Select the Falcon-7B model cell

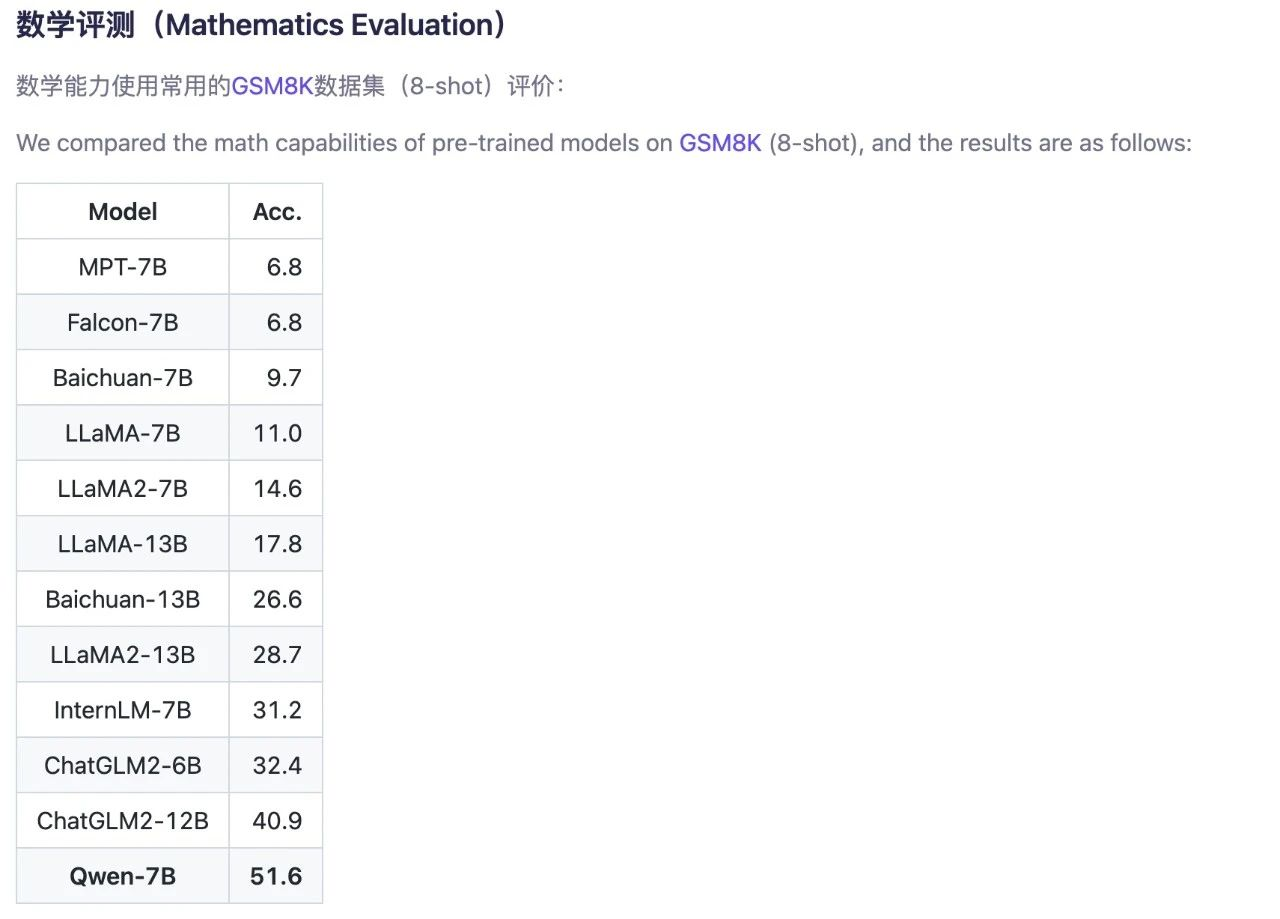[123, 323]
